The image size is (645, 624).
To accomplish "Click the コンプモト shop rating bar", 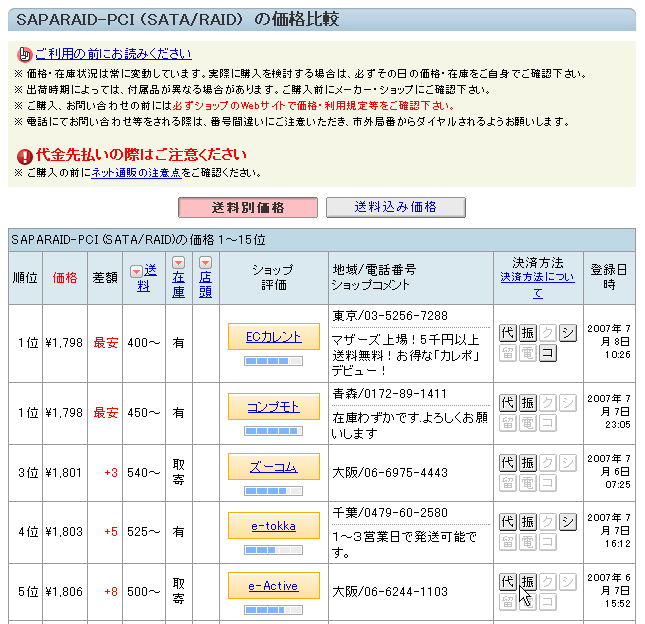I will click(274, 431).
